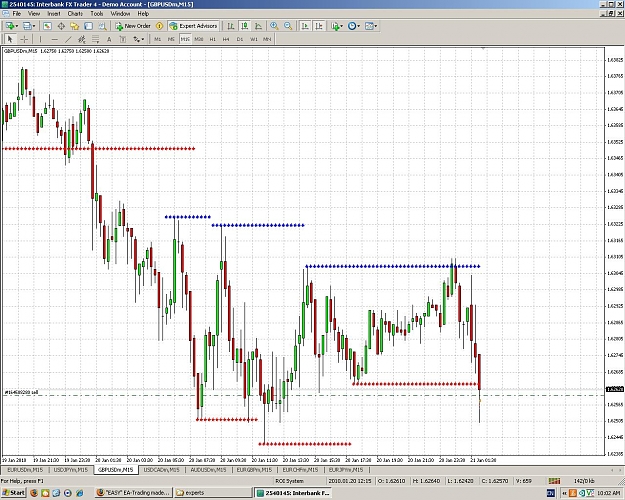Click the New Order button

(x=133, y=26)
